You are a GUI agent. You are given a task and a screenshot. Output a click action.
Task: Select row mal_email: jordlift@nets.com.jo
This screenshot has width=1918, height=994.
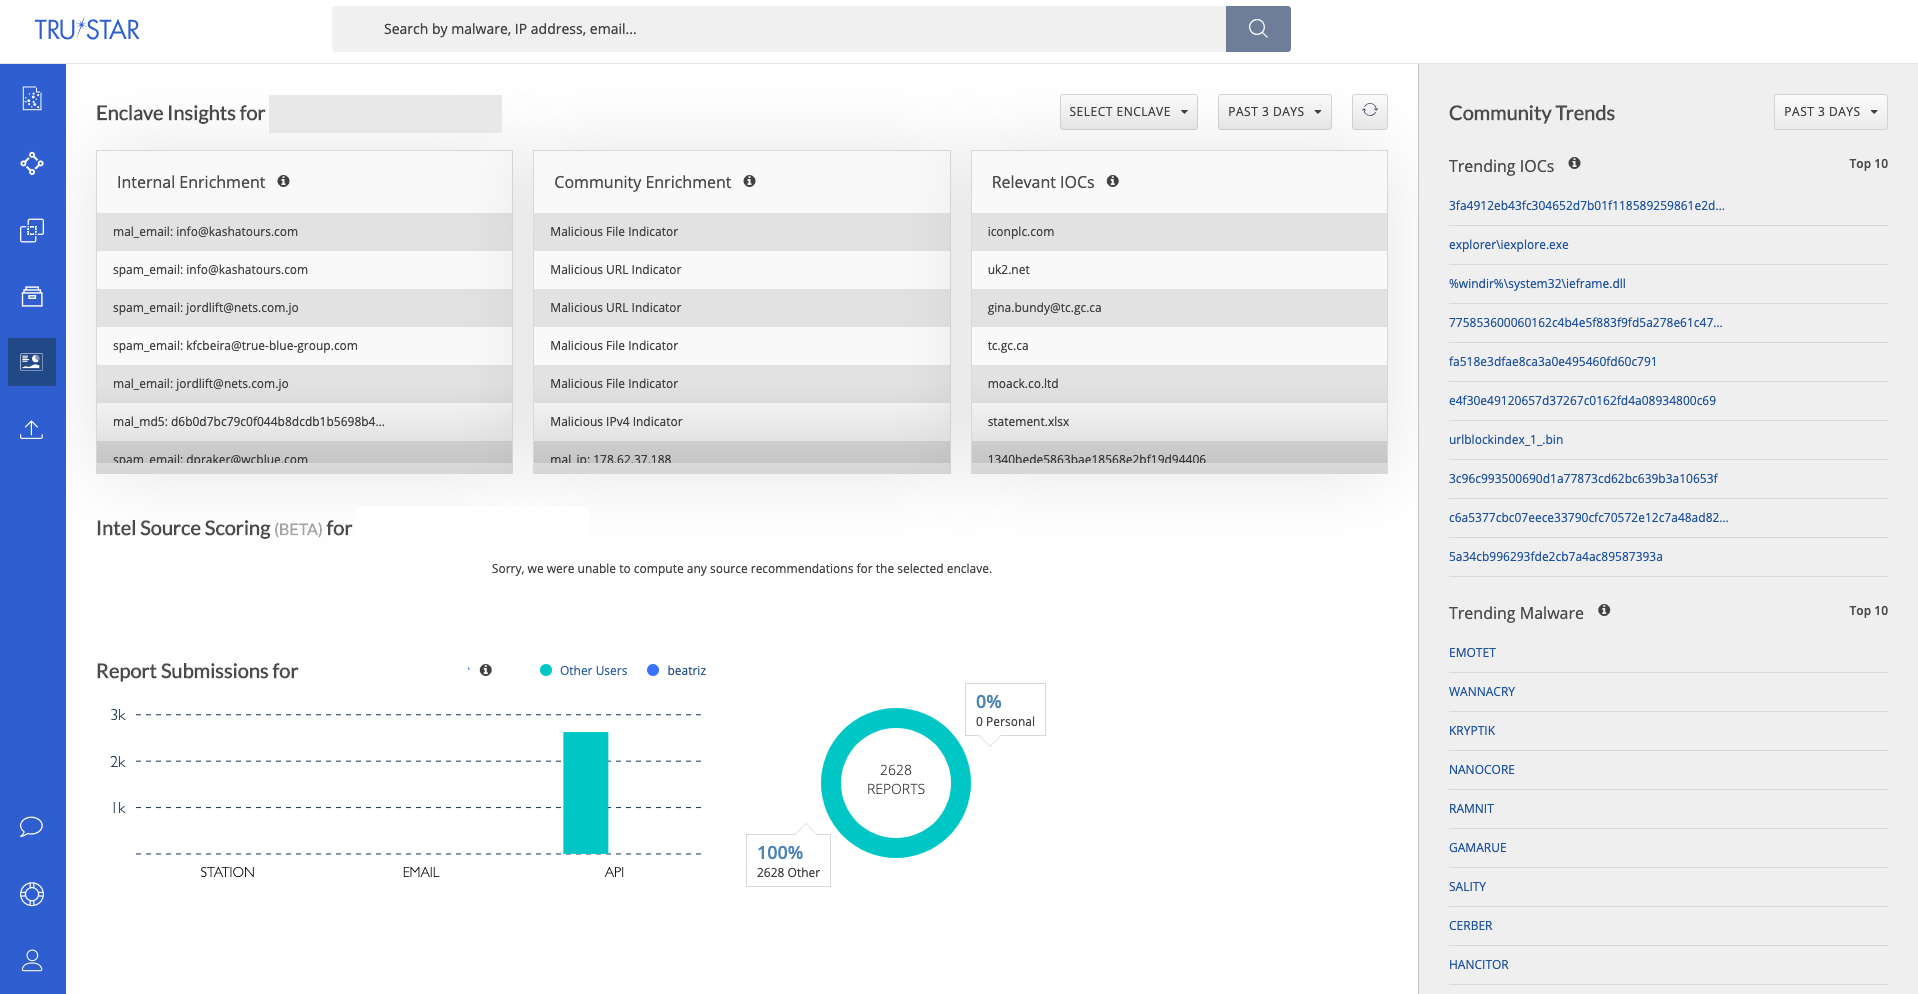click(x=304, y=384)
